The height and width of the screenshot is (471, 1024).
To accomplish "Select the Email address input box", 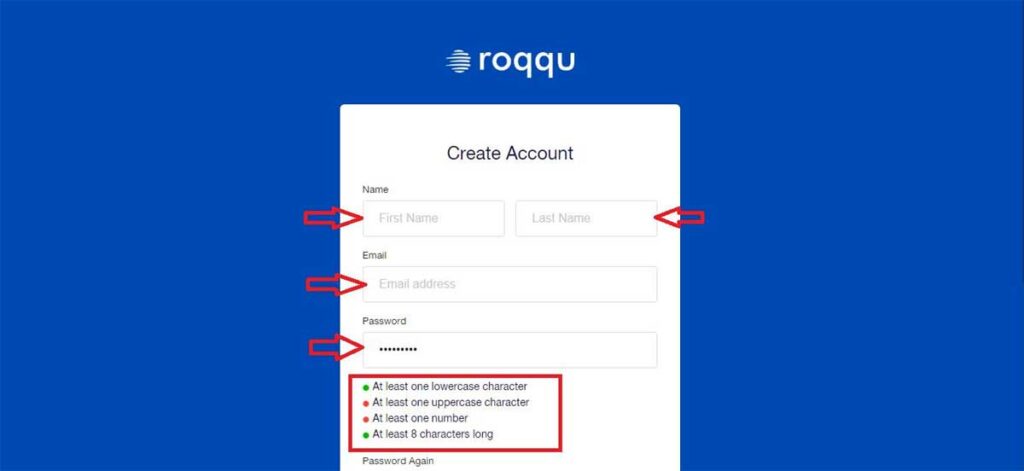I will pos(510,284).
